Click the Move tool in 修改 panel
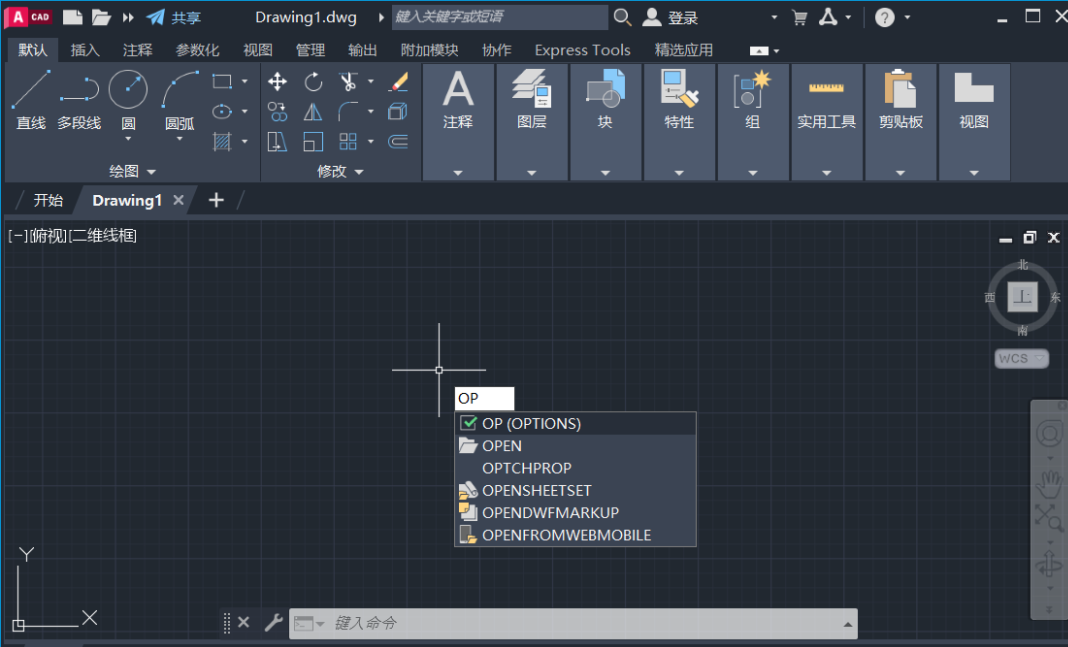Image resolution: width=1068 pixels, height=647 pixels. [x=278, y=82]
